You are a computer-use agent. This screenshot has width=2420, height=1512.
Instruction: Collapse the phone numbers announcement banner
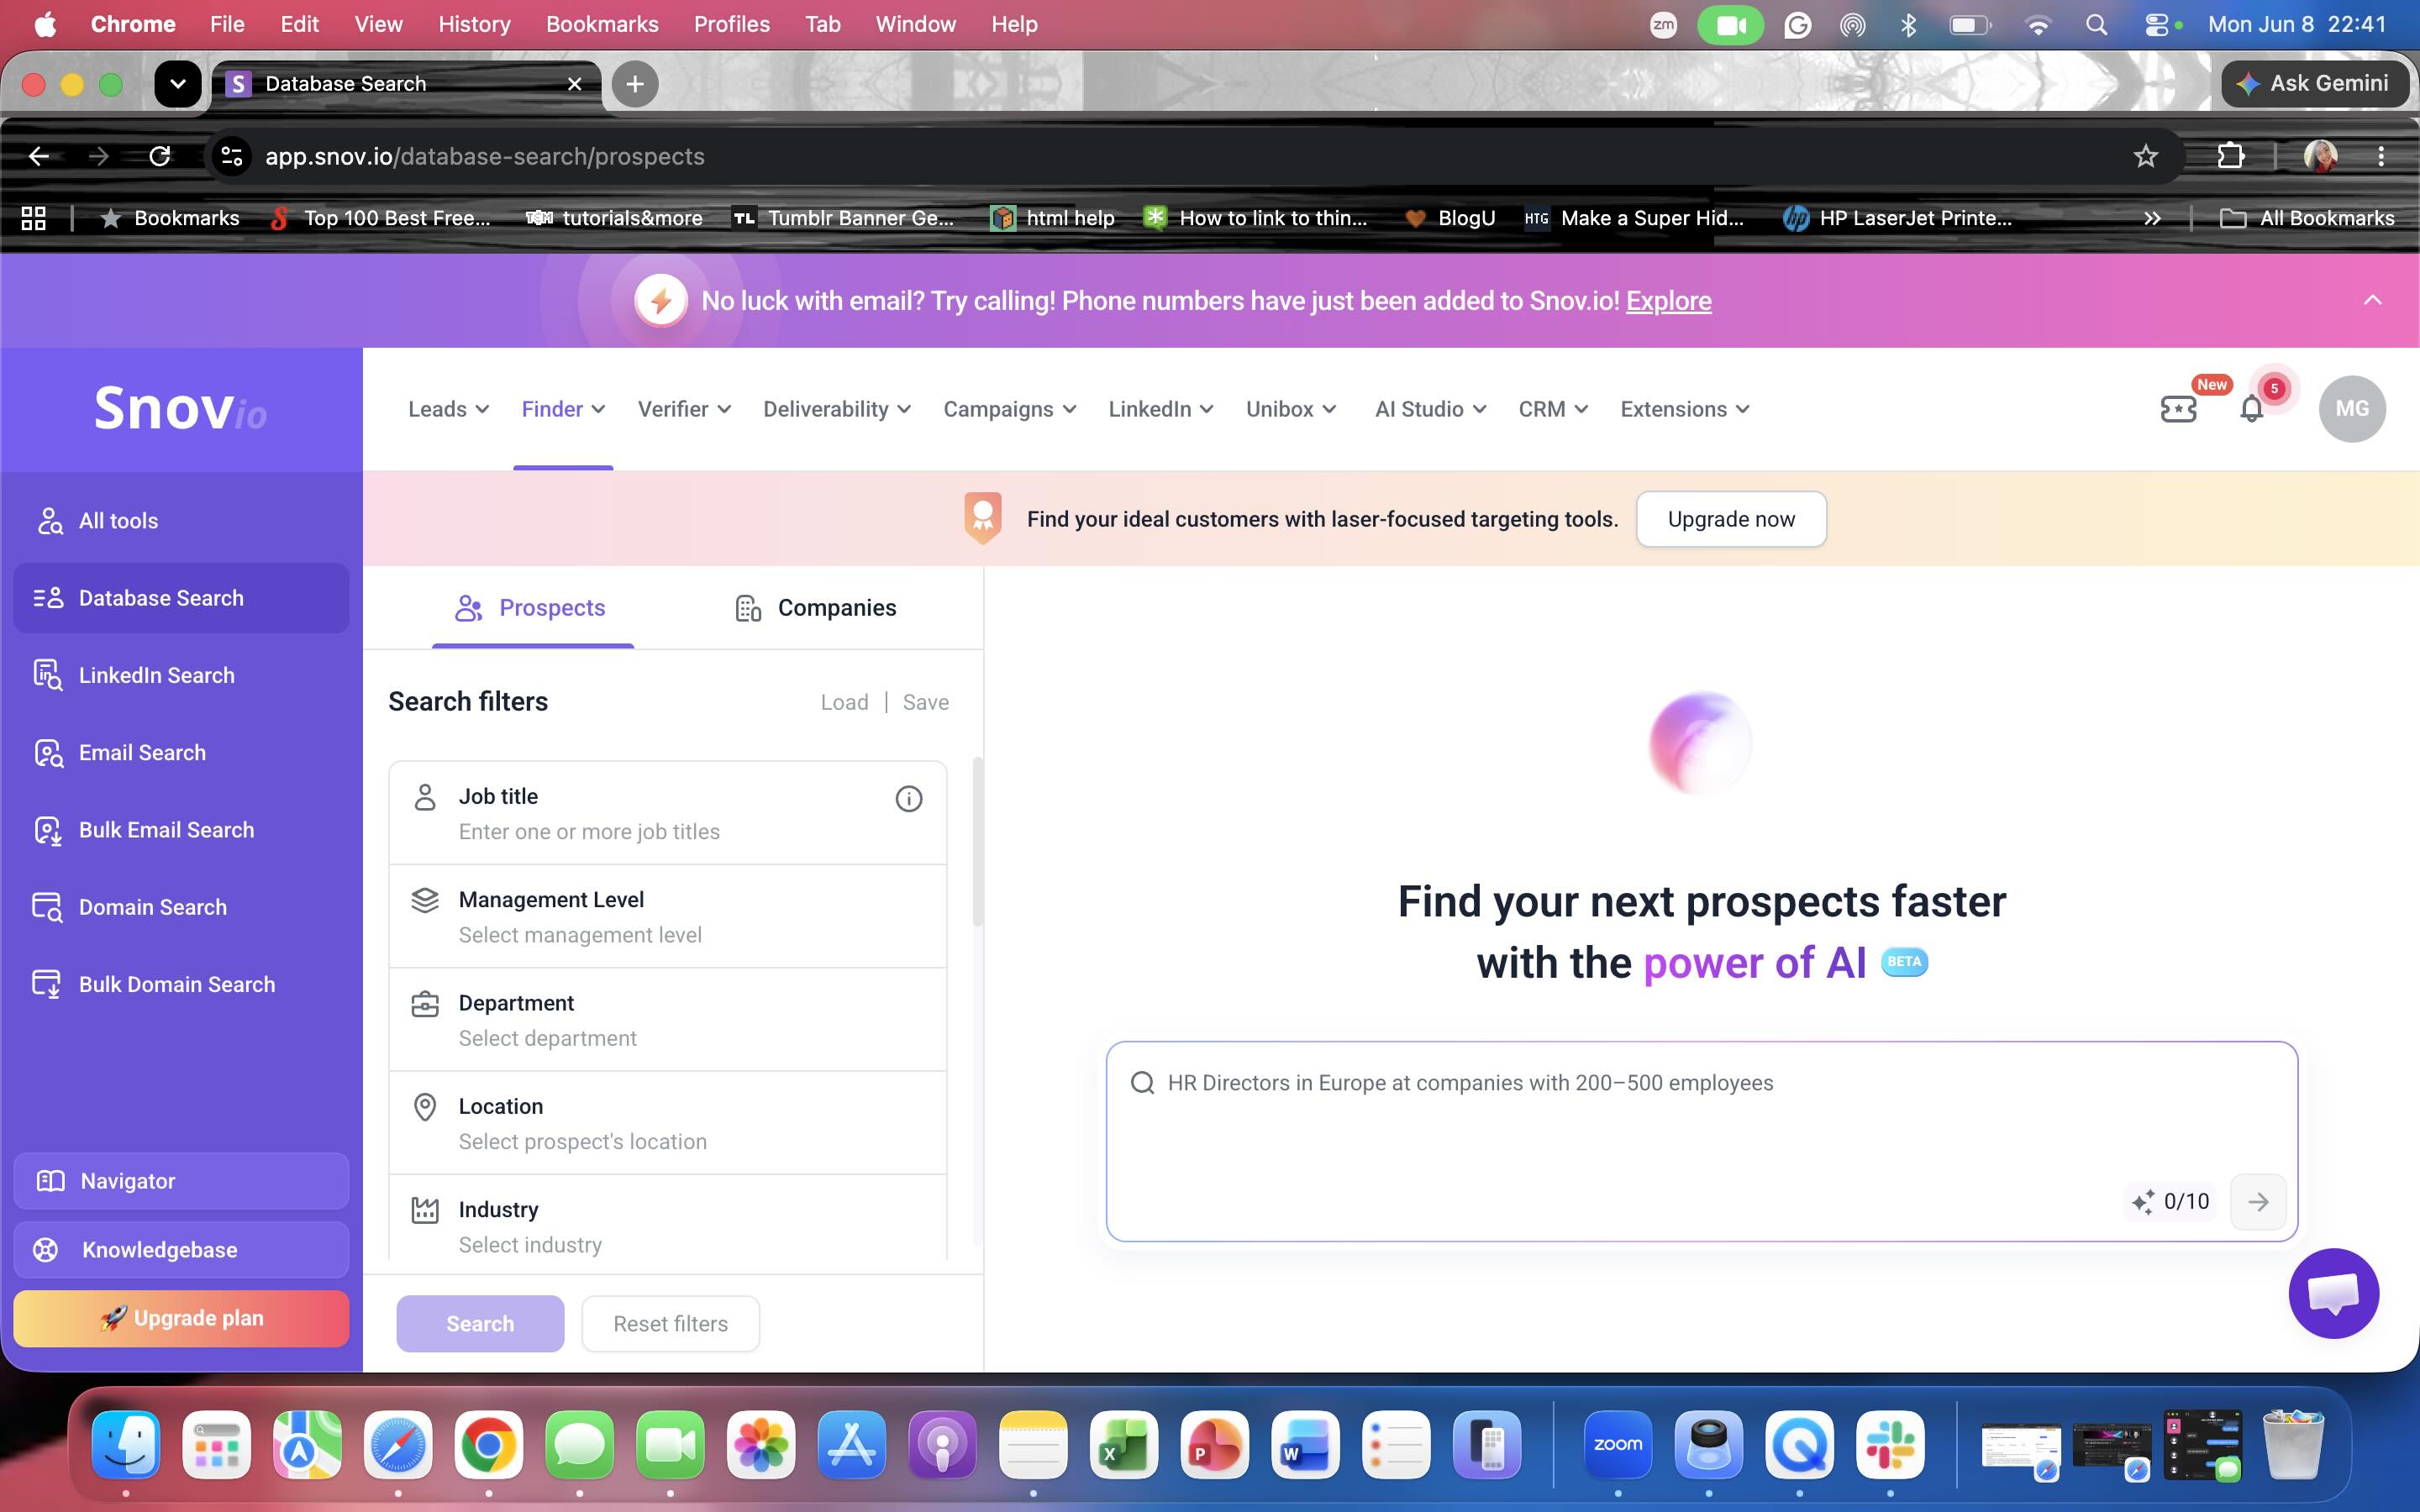tap(2372, 300)
